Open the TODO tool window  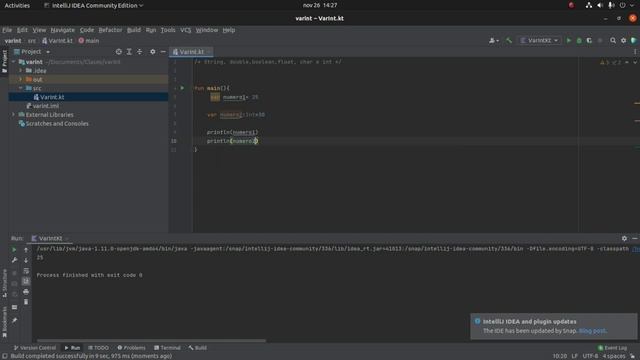coord(98,348)
